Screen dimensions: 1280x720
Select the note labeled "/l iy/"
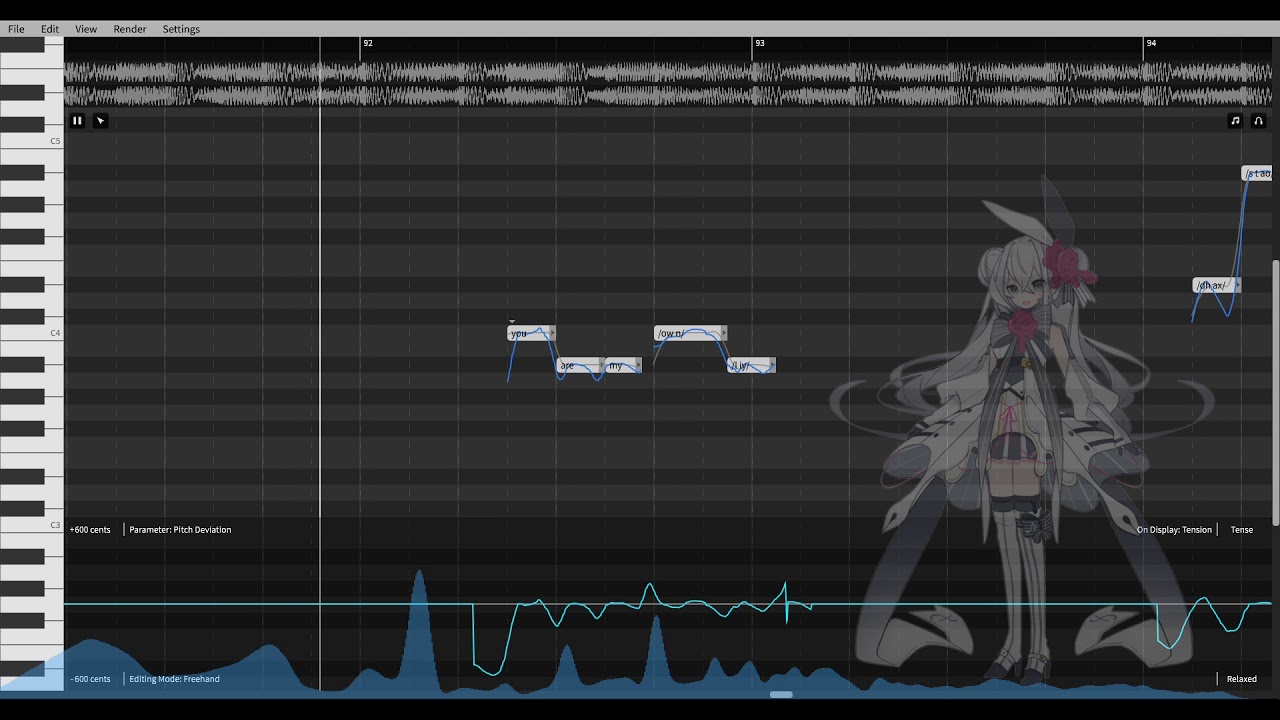click(x=751, y=365)
